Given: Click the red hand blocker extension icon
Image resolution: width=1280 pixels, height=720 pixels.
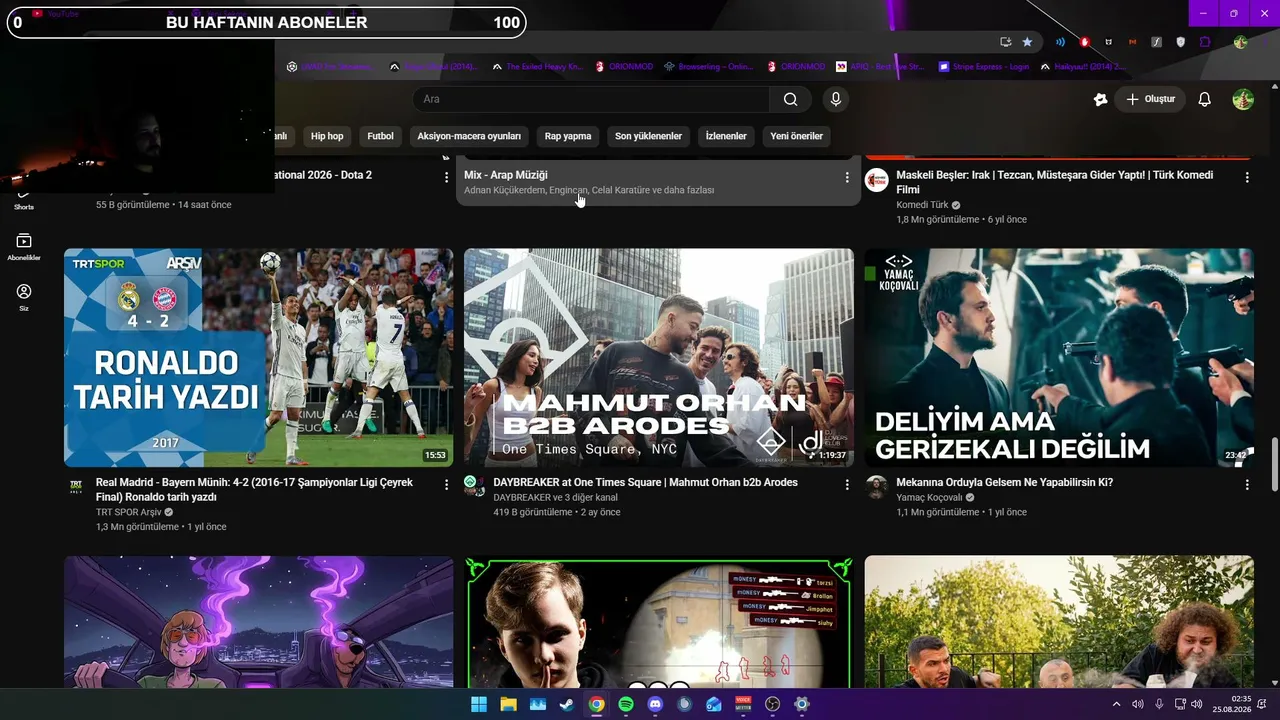Looking at the screenshot, I should pyautogui.click(x=1085, y=42).
